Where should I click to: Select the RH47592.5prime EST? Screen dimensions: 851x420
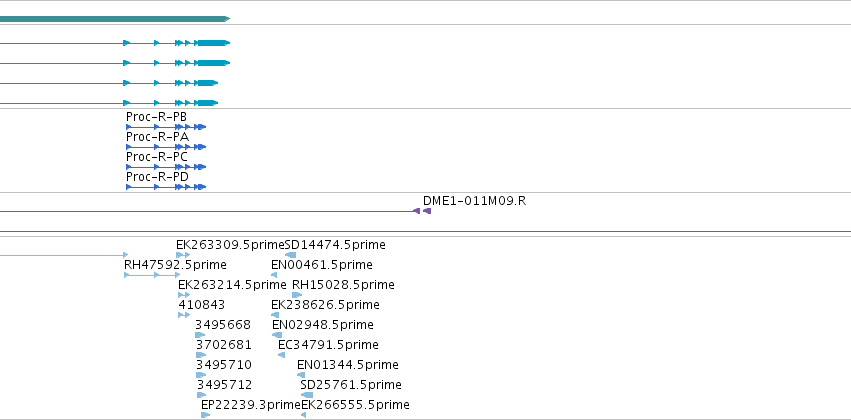175,265
